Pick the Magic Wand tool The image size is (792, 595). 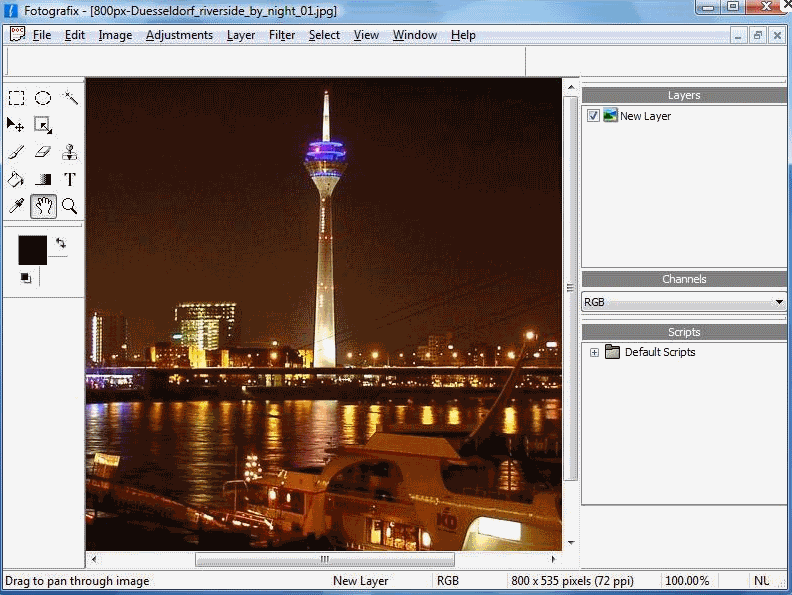pyautogui.click(x=70, y=98)
